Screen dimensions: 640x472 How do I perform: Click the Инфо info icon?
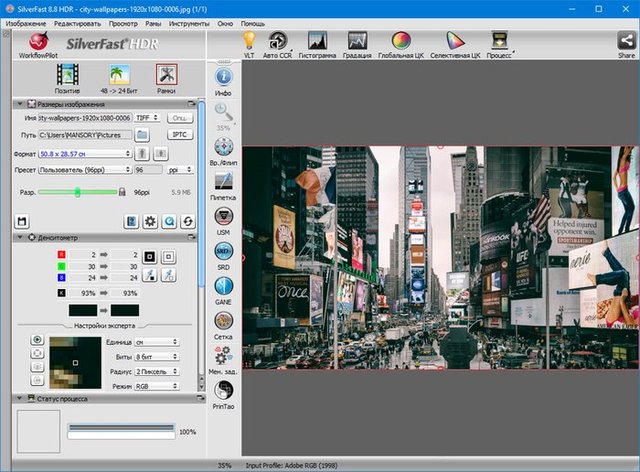[x=224, y=77]
